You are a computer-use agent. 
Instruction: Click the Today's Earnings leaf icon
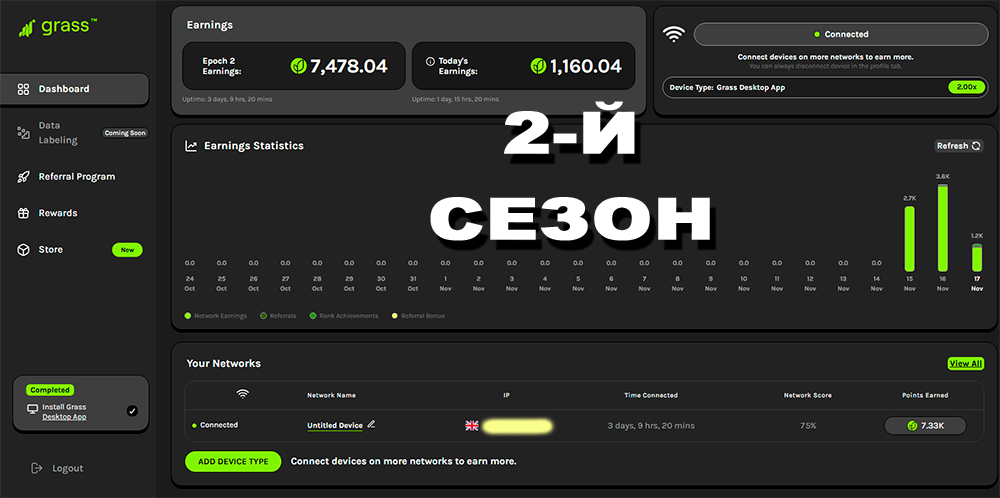(x=539, y=66)
